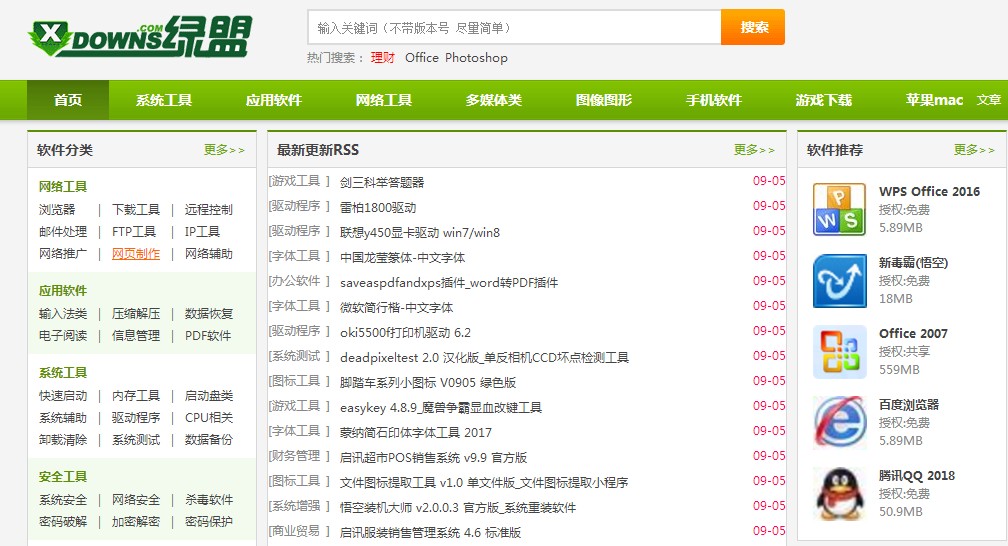Open 腾讯QQ 2018 title link

point(917,476)
